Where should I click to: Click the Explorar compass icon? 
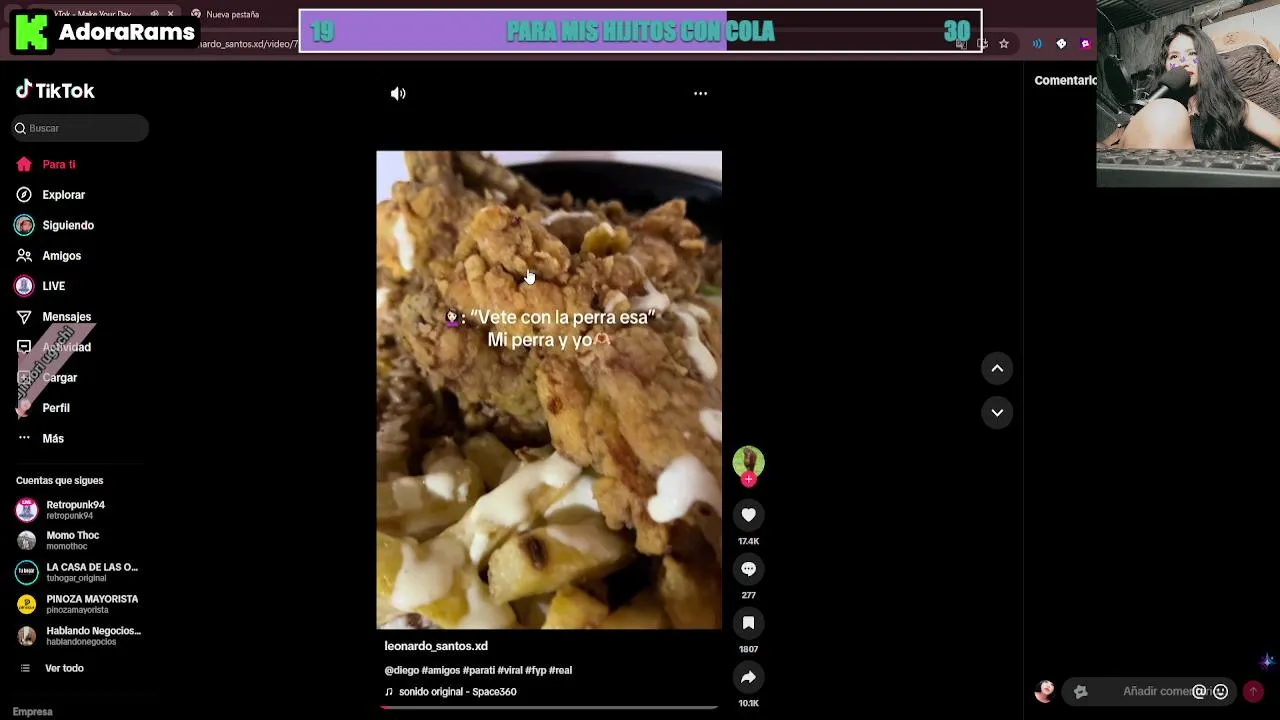pos(24,195)
